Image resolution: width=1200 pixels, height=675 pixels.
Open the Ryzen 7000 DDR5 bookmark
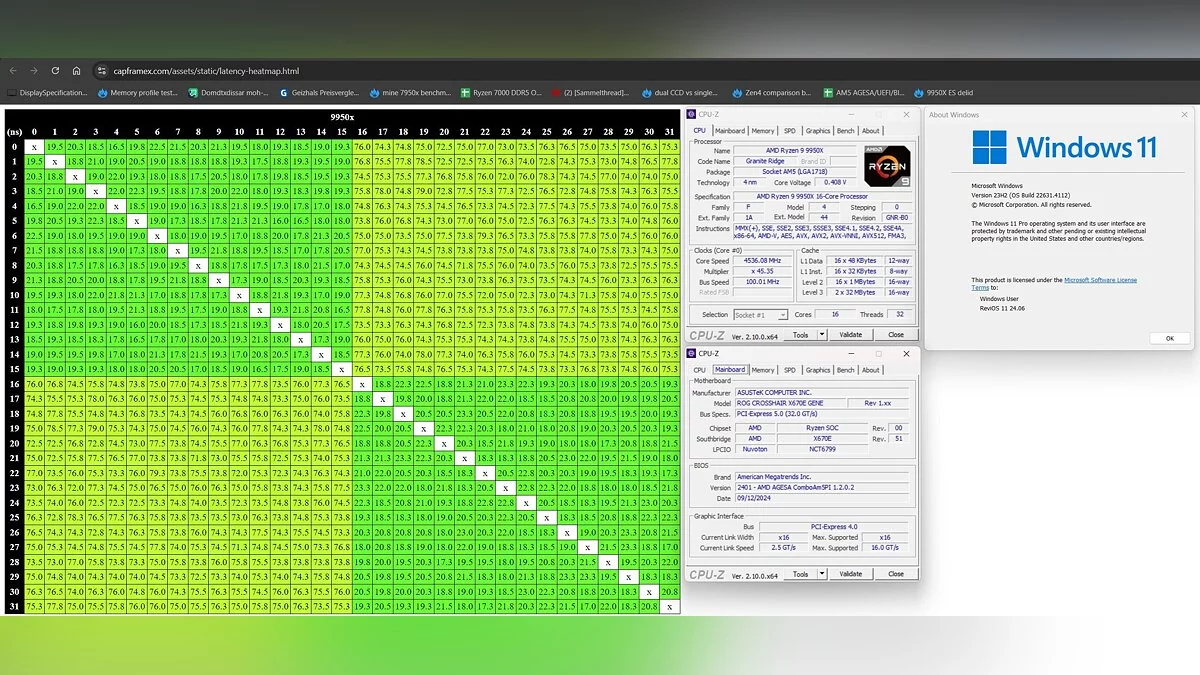[x=502, y=93]
